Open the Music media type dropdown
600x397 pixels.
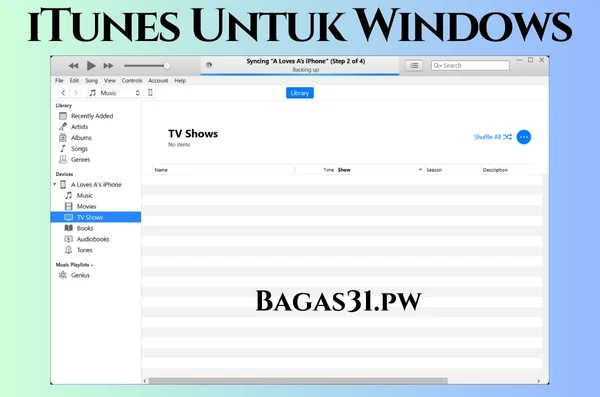point(114,93)
